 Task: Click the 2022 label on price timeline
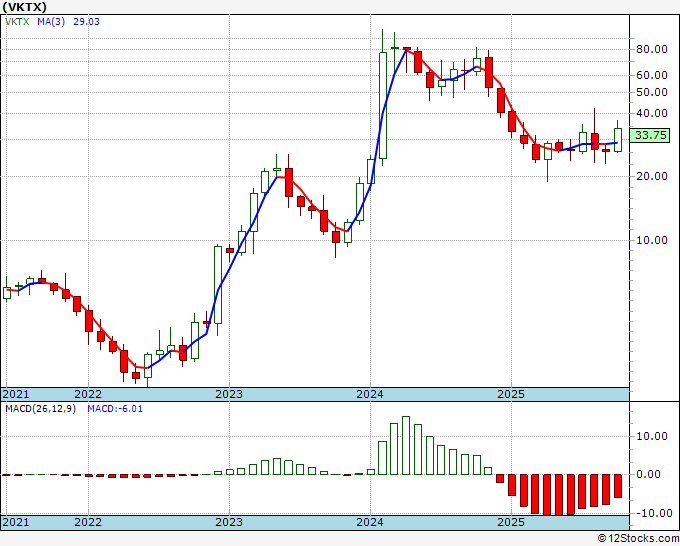coord(88,394)
